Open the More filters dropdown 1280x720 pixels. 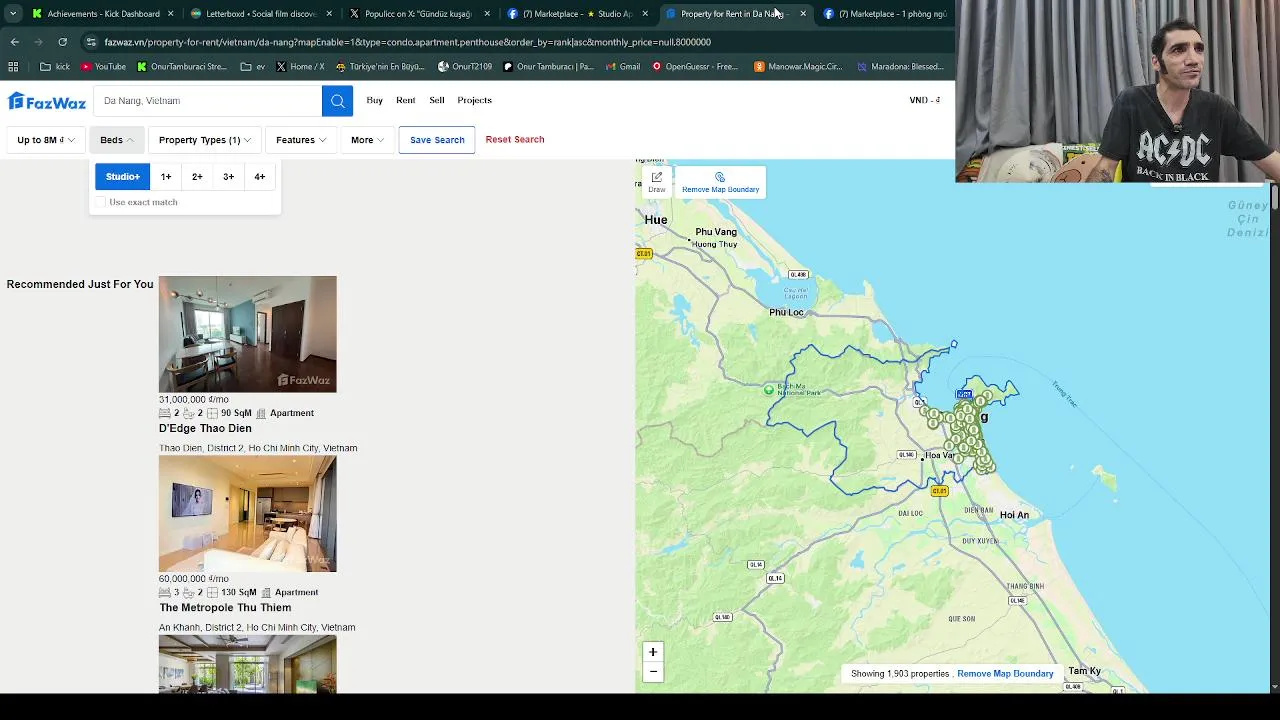(367, 140)
